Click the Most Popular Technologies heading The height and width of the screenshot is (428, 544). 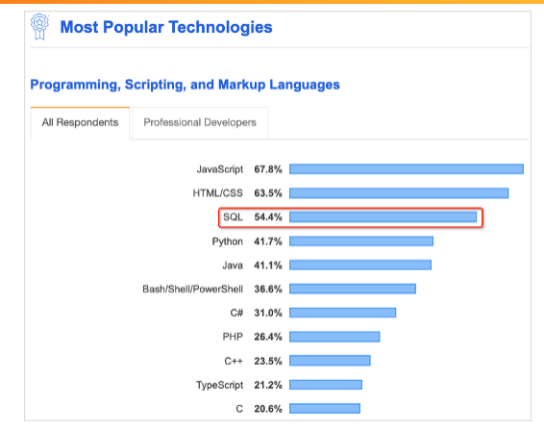click(166, 27)
